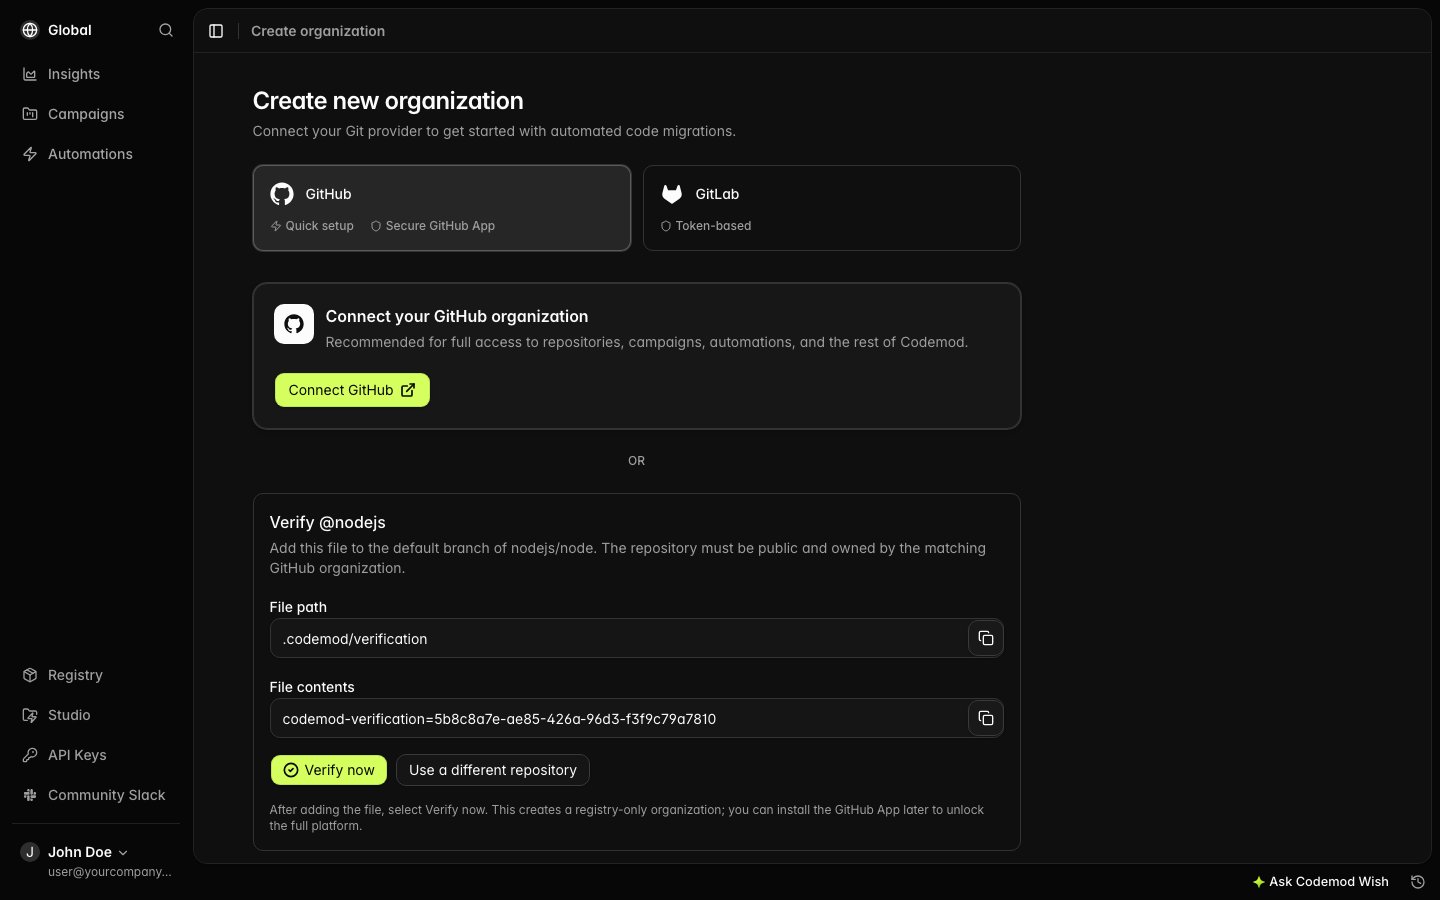The width and height of the screenshot is (1440, 900).
Task: Click the Secure GitHub App label
Action: click(440, 226)
